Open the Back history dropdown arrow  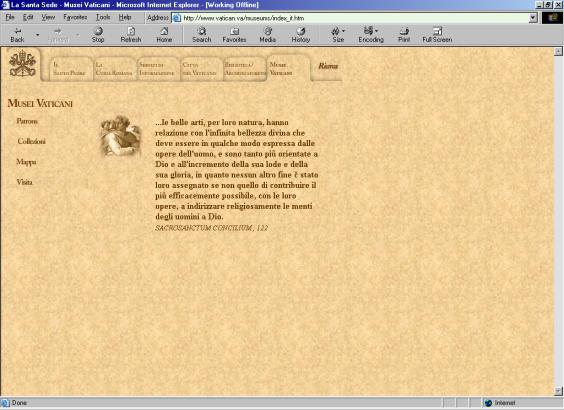click(x=37, y=35)
